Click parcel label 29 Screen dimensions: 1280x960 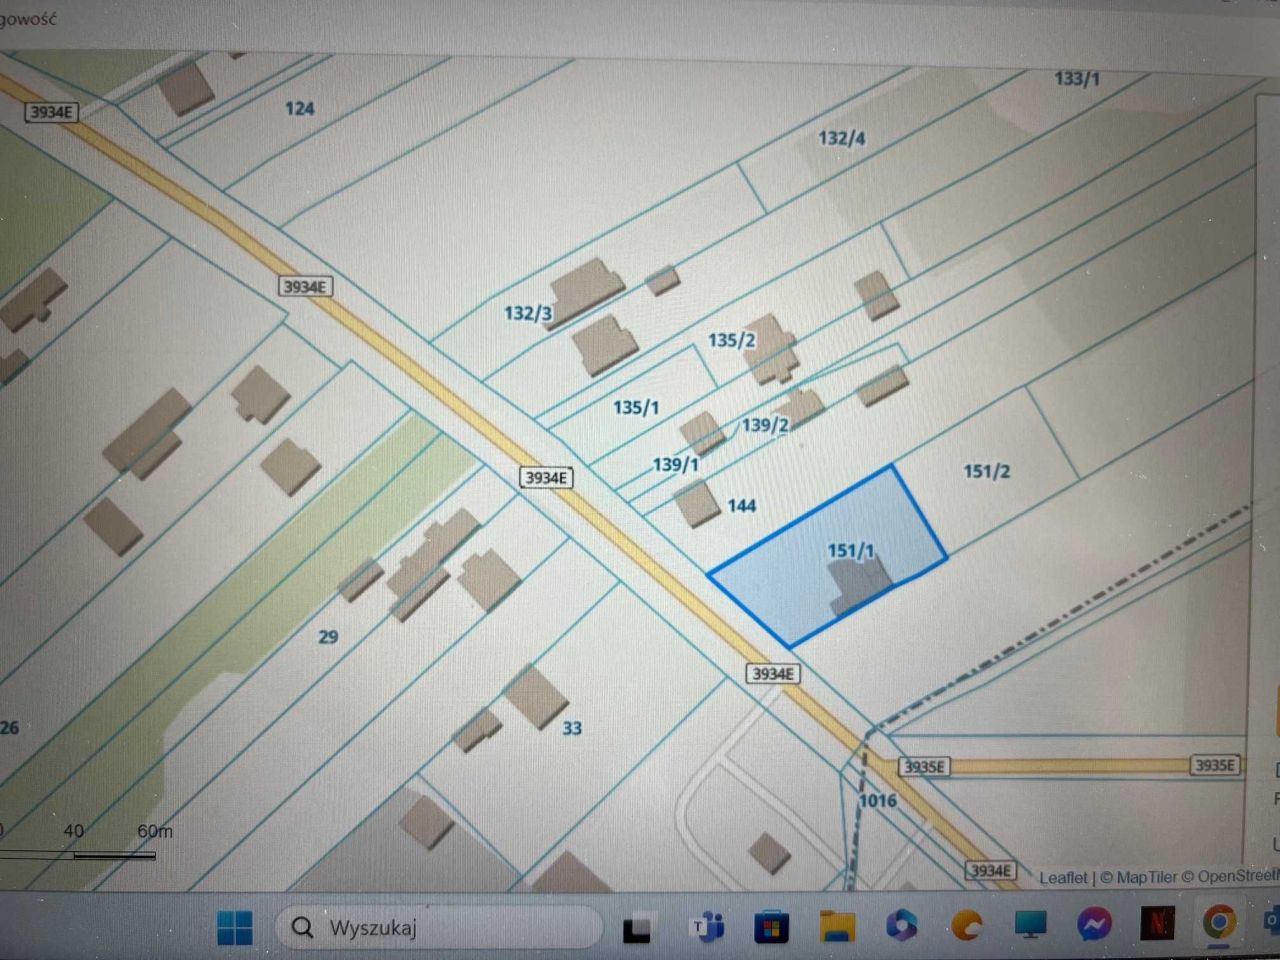coord(328,636)
